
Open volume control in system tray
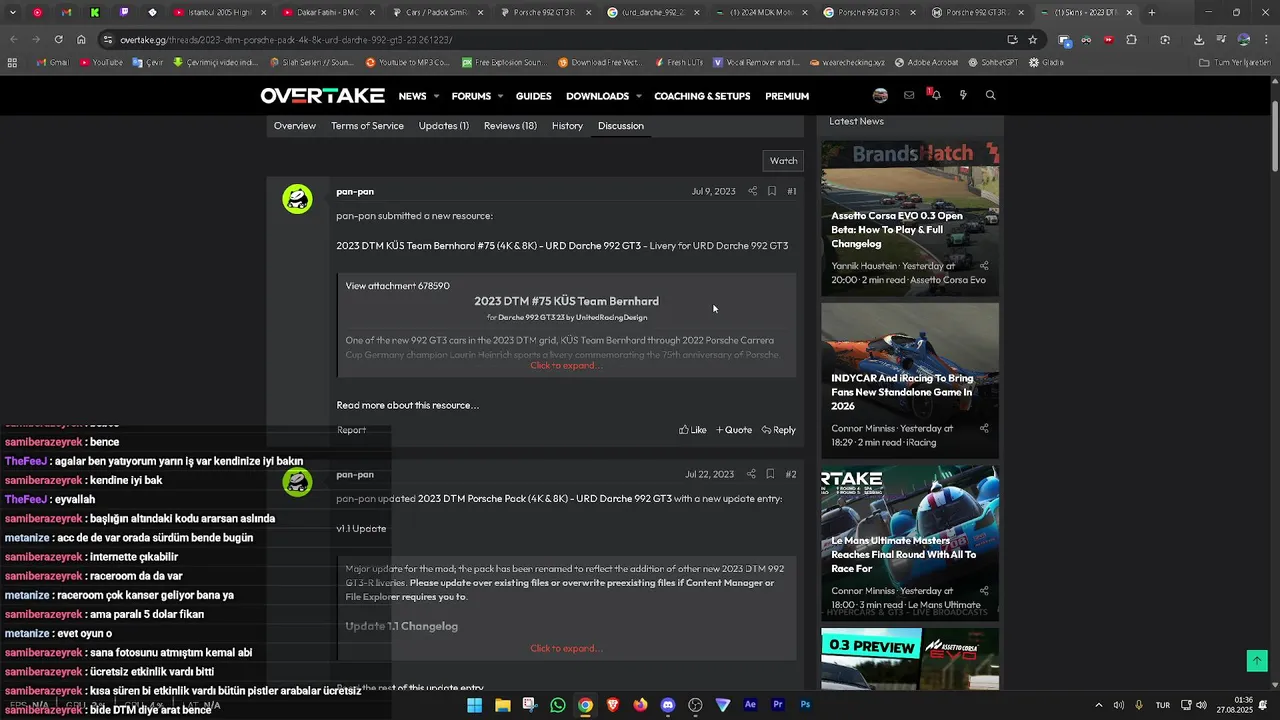[1118, 705]
